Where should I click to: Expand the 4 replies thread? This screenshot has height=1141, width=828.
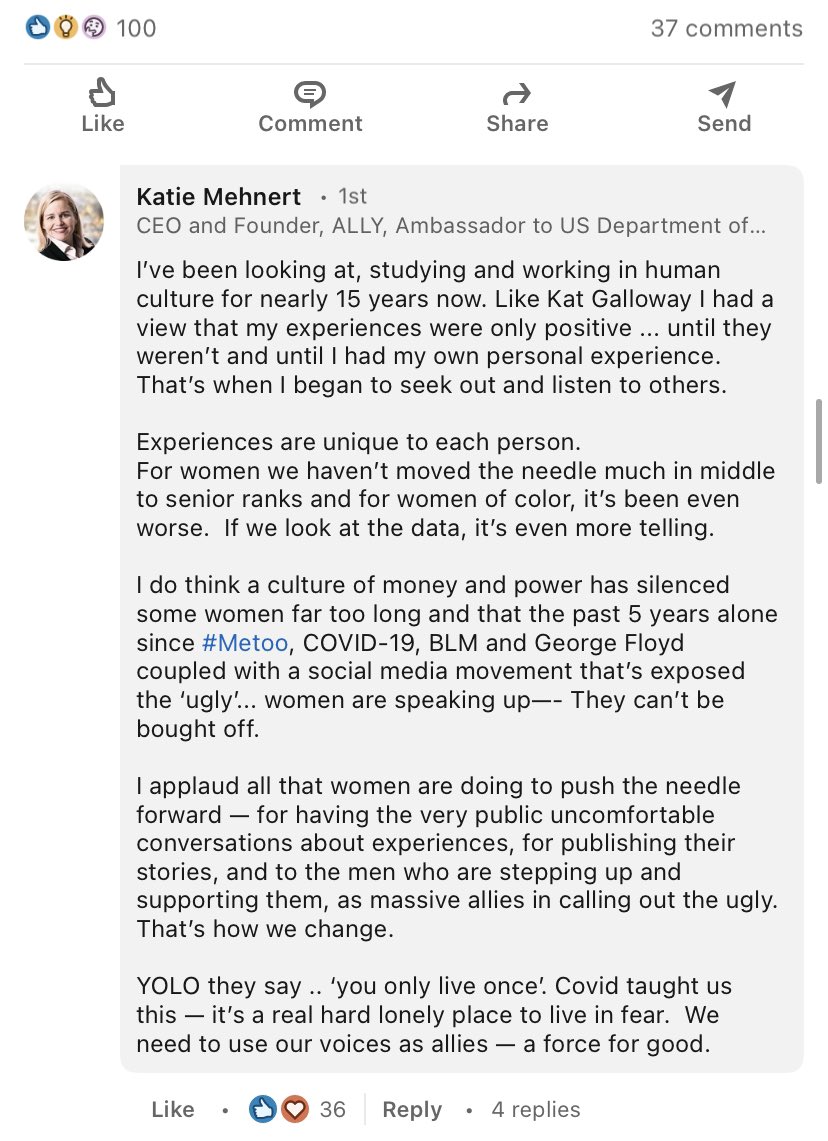(x=536, y=1109)
